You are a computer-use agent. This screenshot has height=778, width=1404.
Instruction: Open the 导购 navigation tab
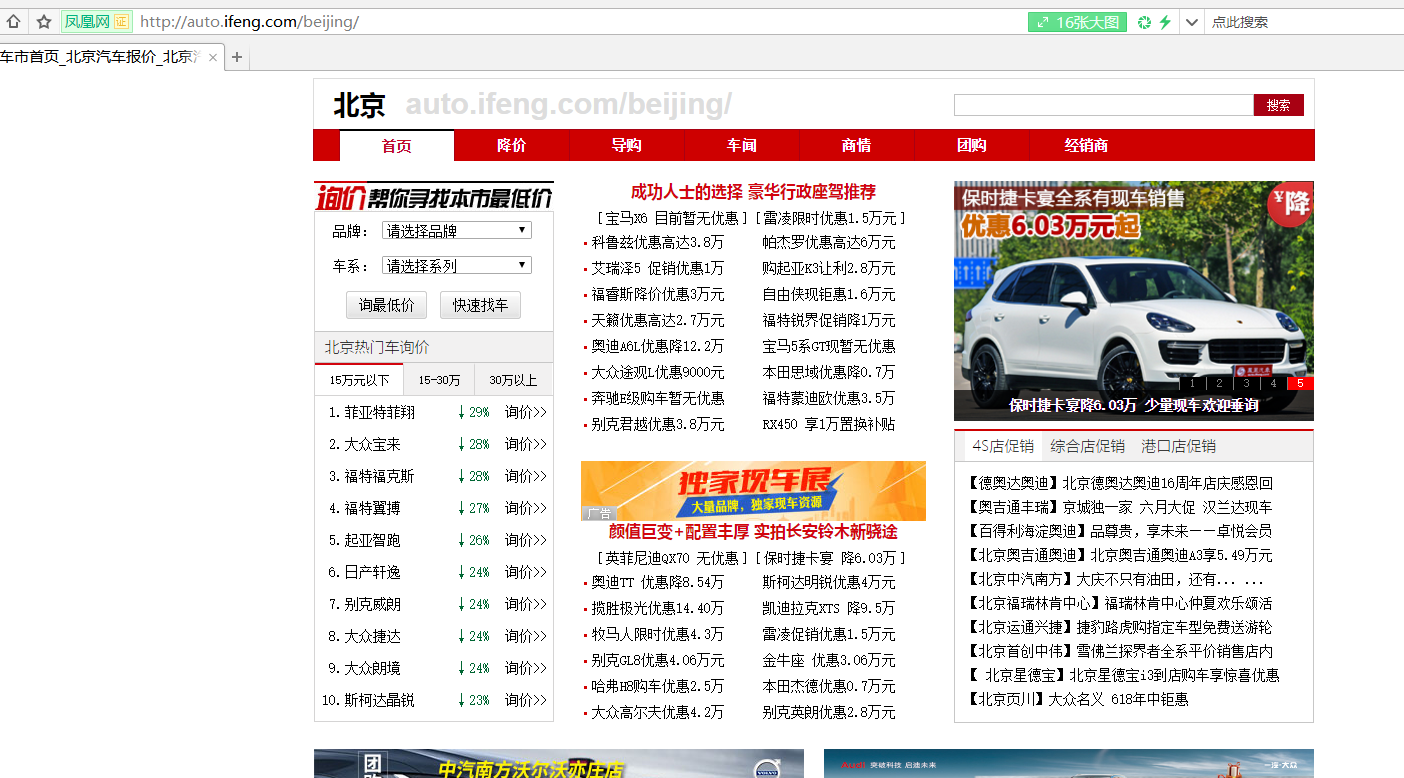[x=627, y=146]
